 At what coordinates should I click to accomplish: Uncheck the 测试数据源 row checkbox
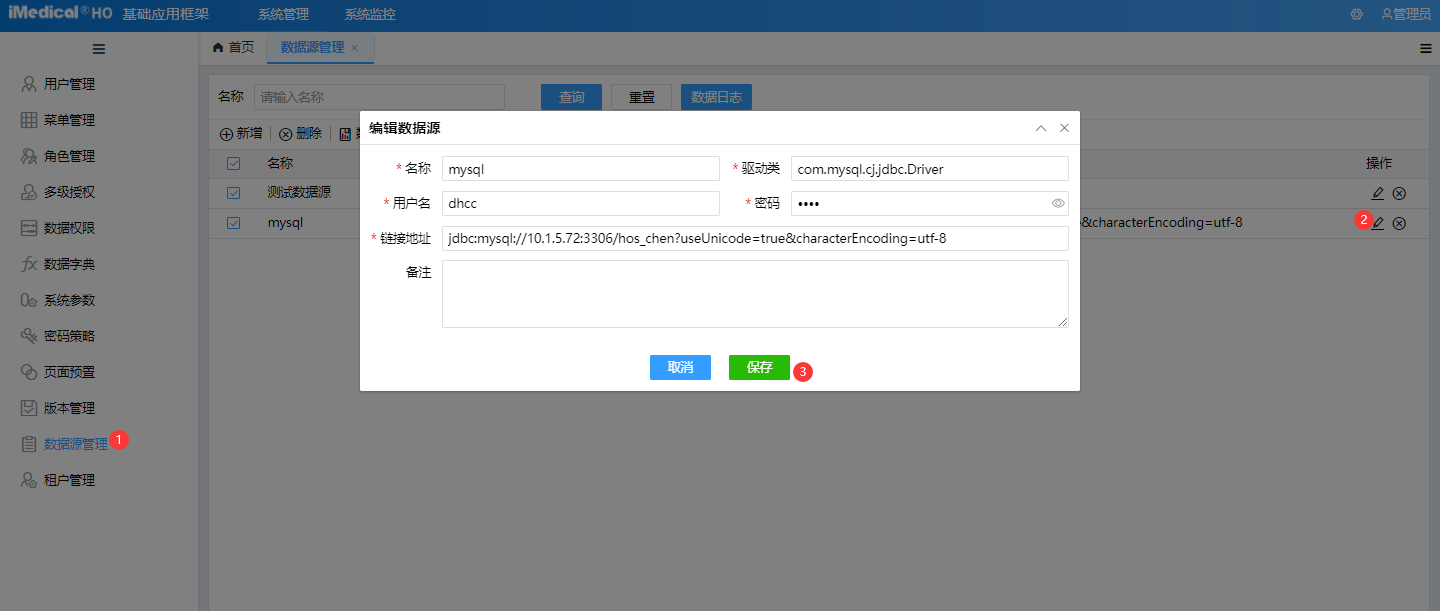point(234,193)
